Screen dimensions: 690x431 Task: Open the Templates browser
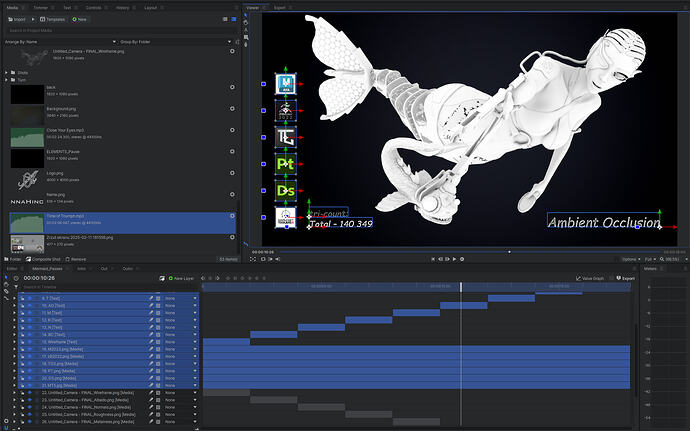click(x=51, y=19)
